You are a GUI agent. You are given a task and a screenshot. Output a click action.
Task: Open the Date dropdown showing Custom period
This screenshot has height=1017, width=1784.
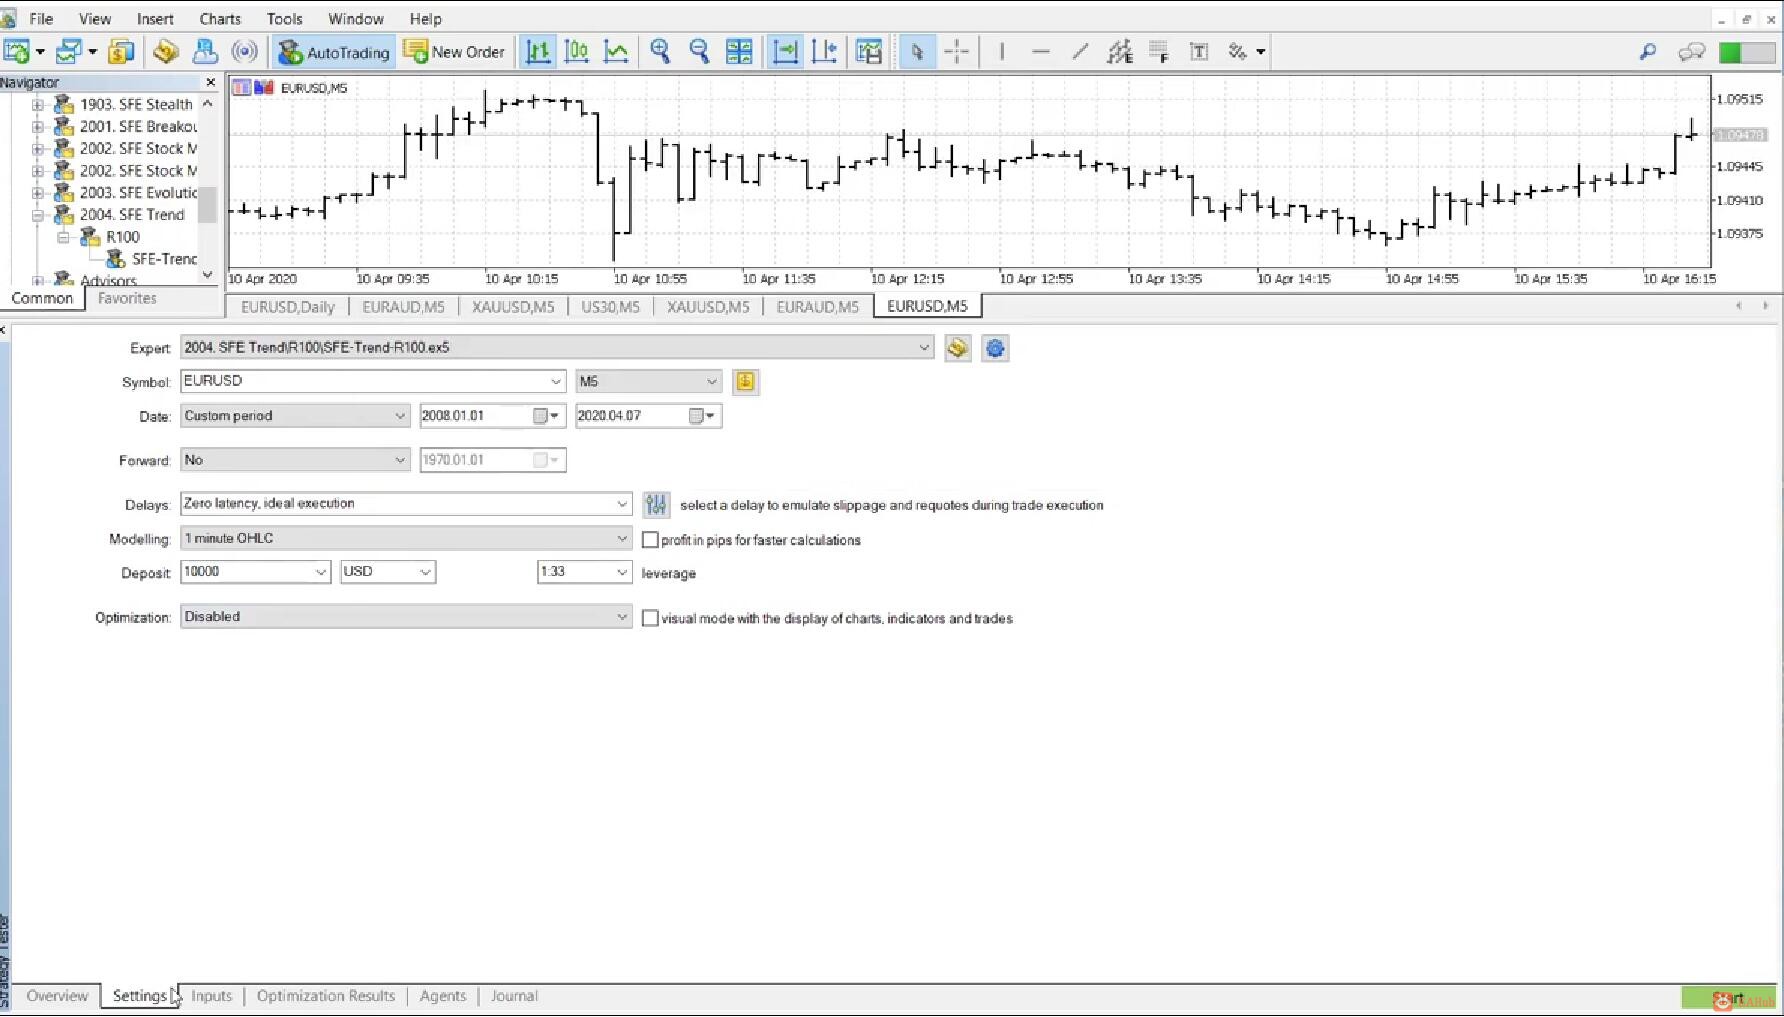point(295,416)
